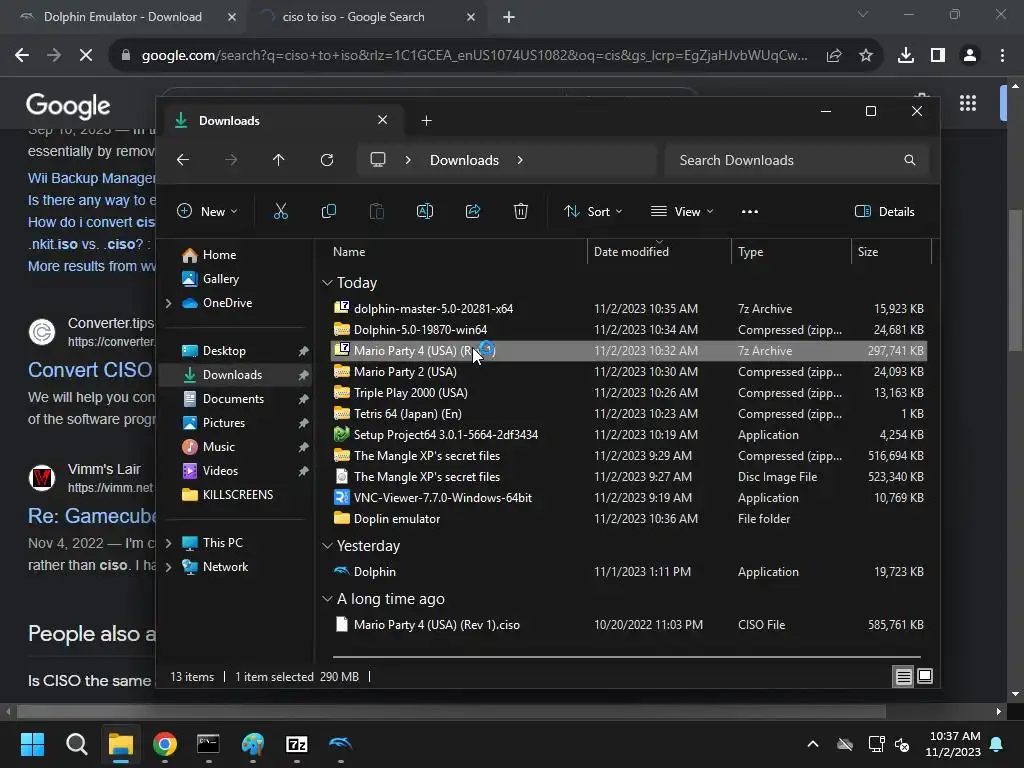Open the Google apps grid
This screenshot has height=768, width=1024.
tap(968, 103)
